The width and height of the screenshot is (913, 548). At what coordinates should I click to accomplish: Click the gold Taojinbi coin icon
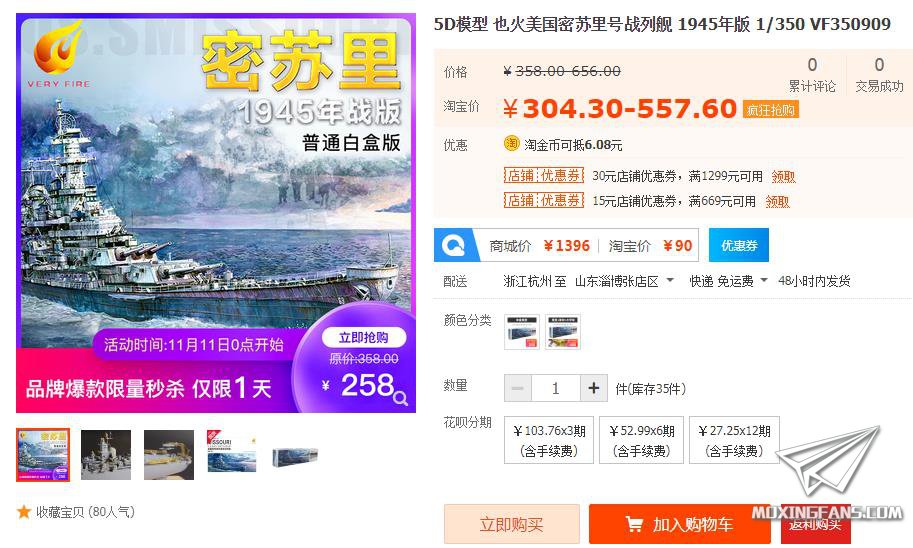click(x=511, y=143)
